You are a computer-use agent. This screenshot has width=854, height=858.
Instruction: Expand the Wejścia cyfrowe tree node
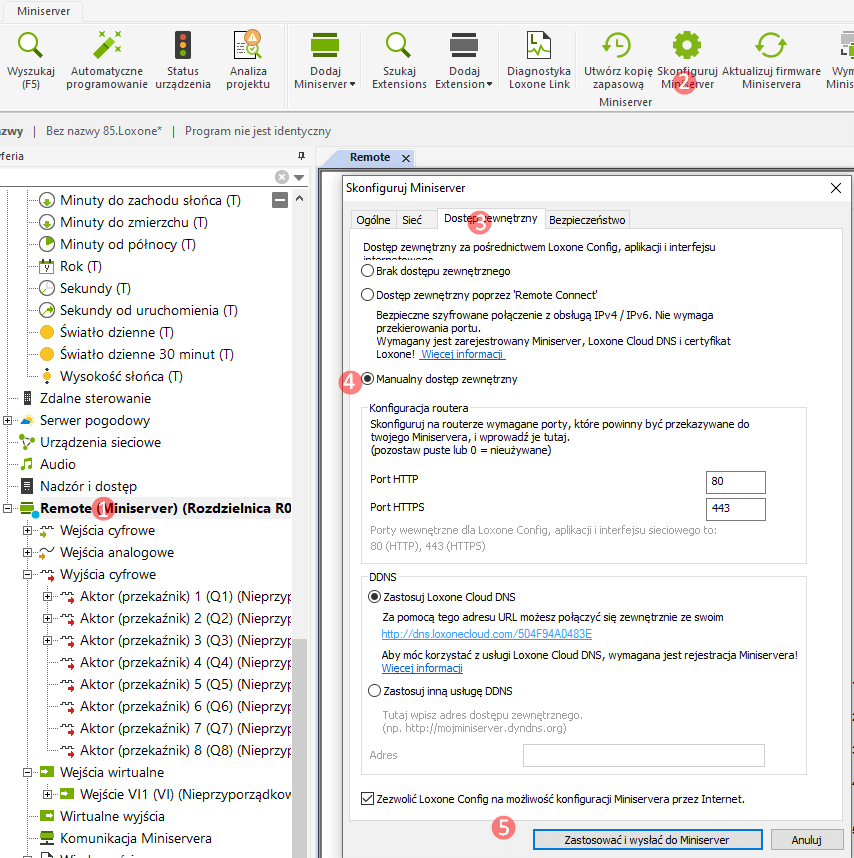coord(28,531)
